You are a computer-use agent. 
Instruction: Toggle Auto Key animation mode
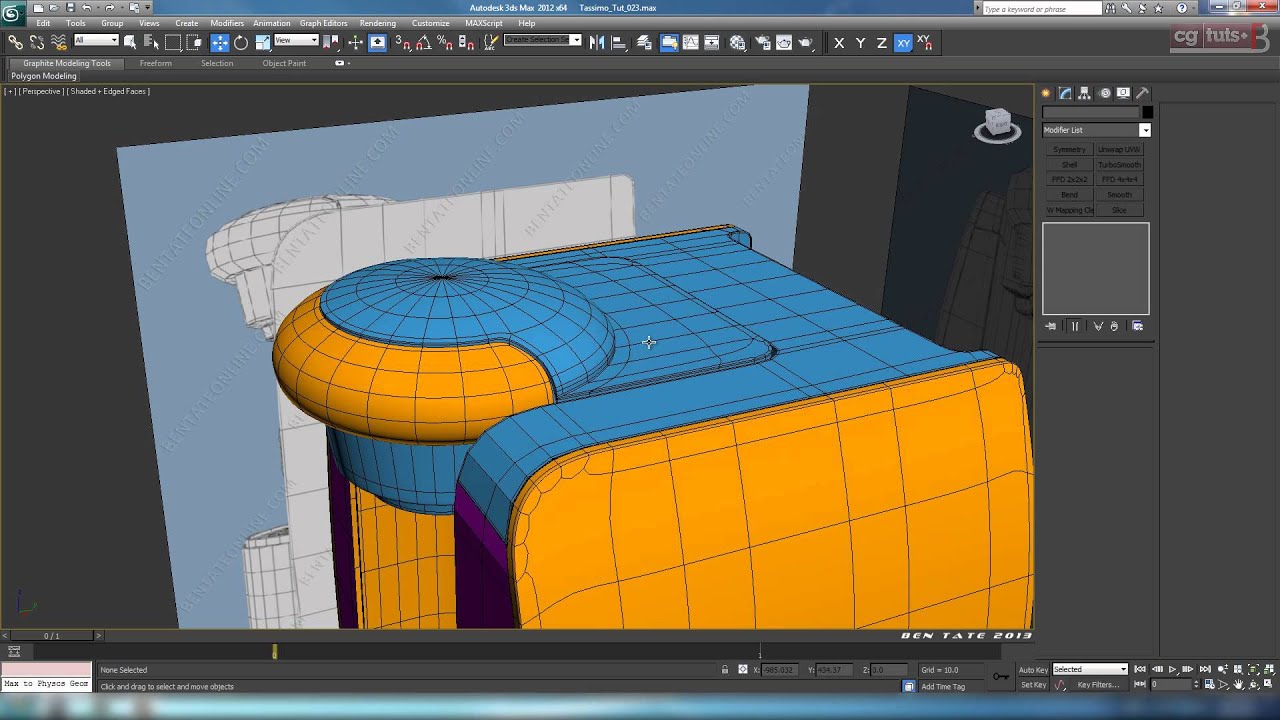point(1033,669)
